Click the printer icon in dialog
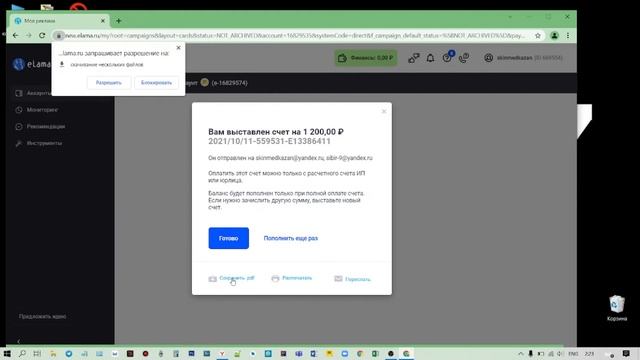This screenshot has height=360, width=640. pyautogui.click(x=275, y=278)
